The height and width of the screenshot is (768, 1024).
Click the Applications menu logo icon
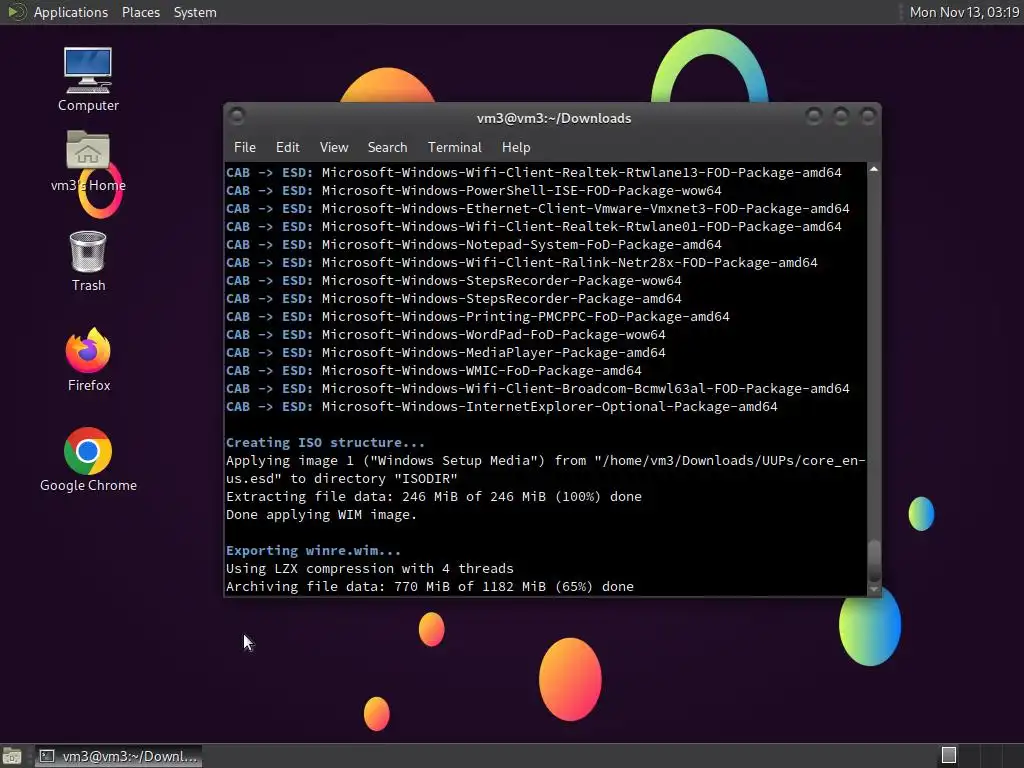click(x=16, y=12)
